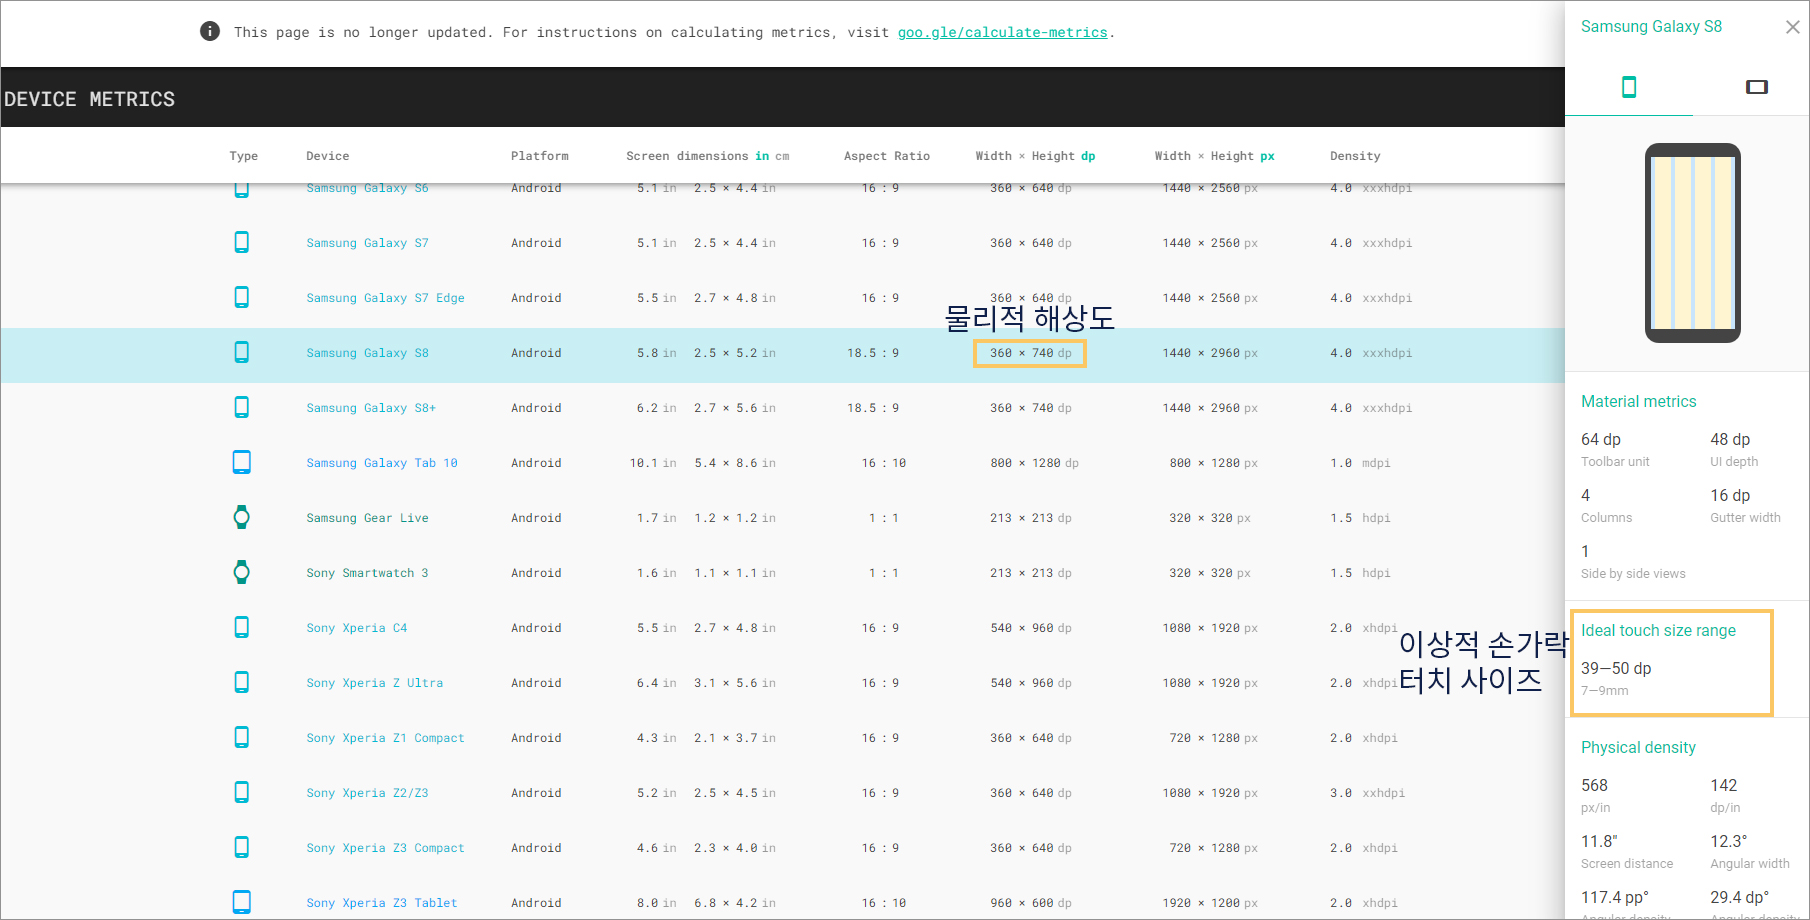Select Samsung Galaxy S8 device link
1810x920 pixels.
point(367,353)
